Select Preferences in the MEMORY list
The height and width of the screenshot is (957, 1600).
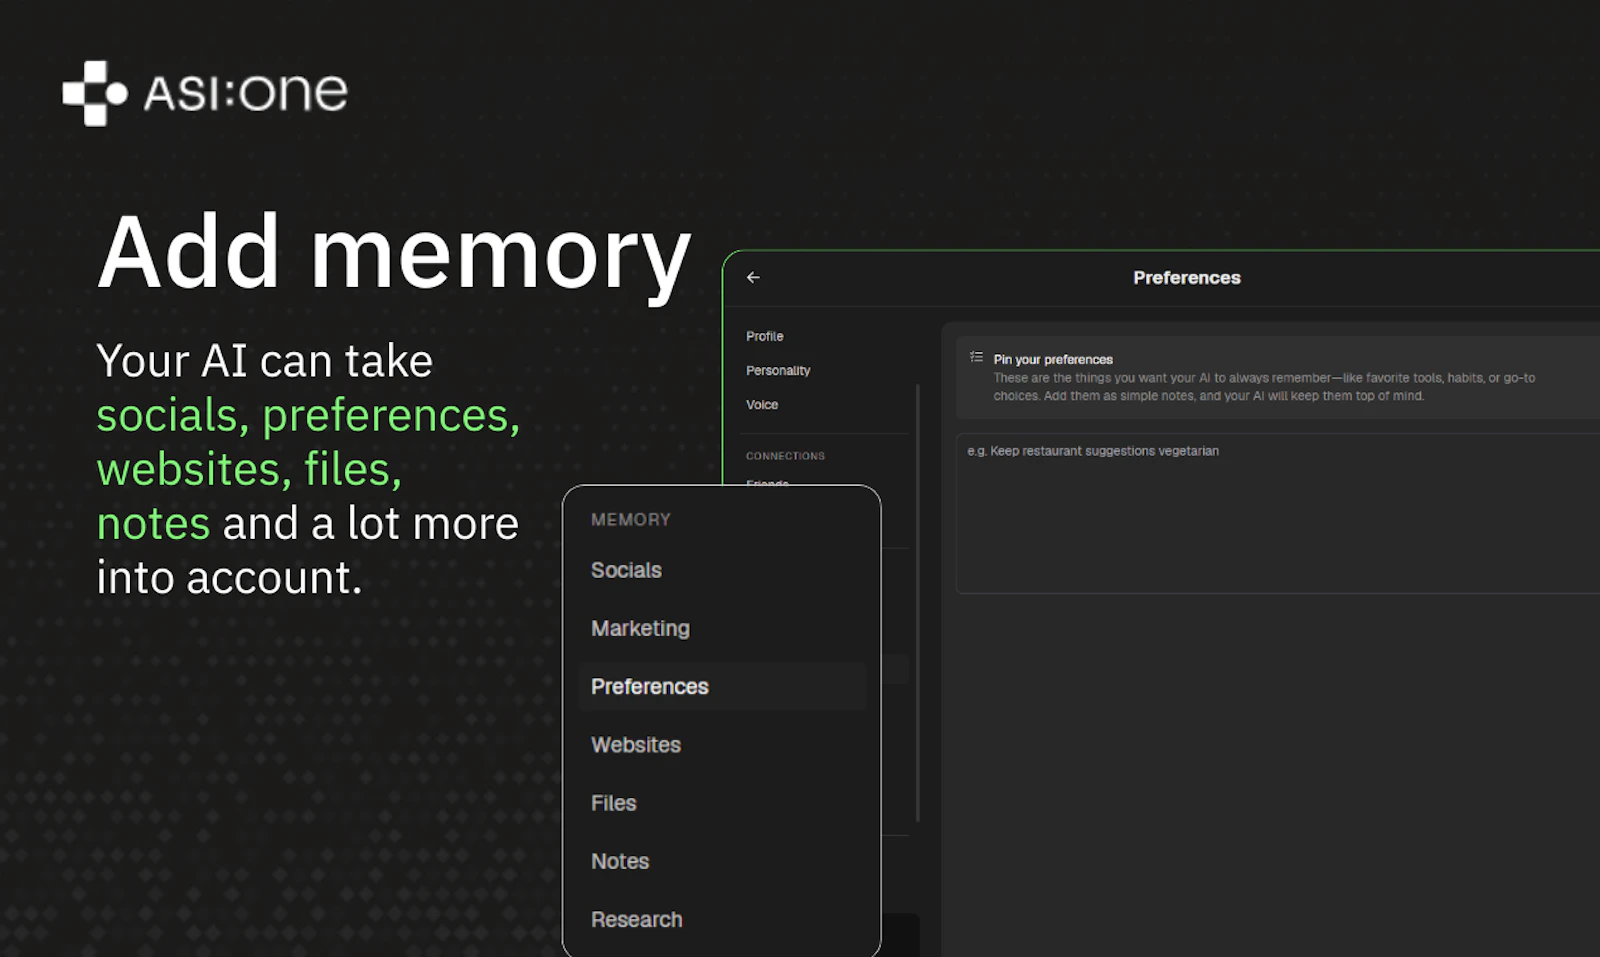649,686
